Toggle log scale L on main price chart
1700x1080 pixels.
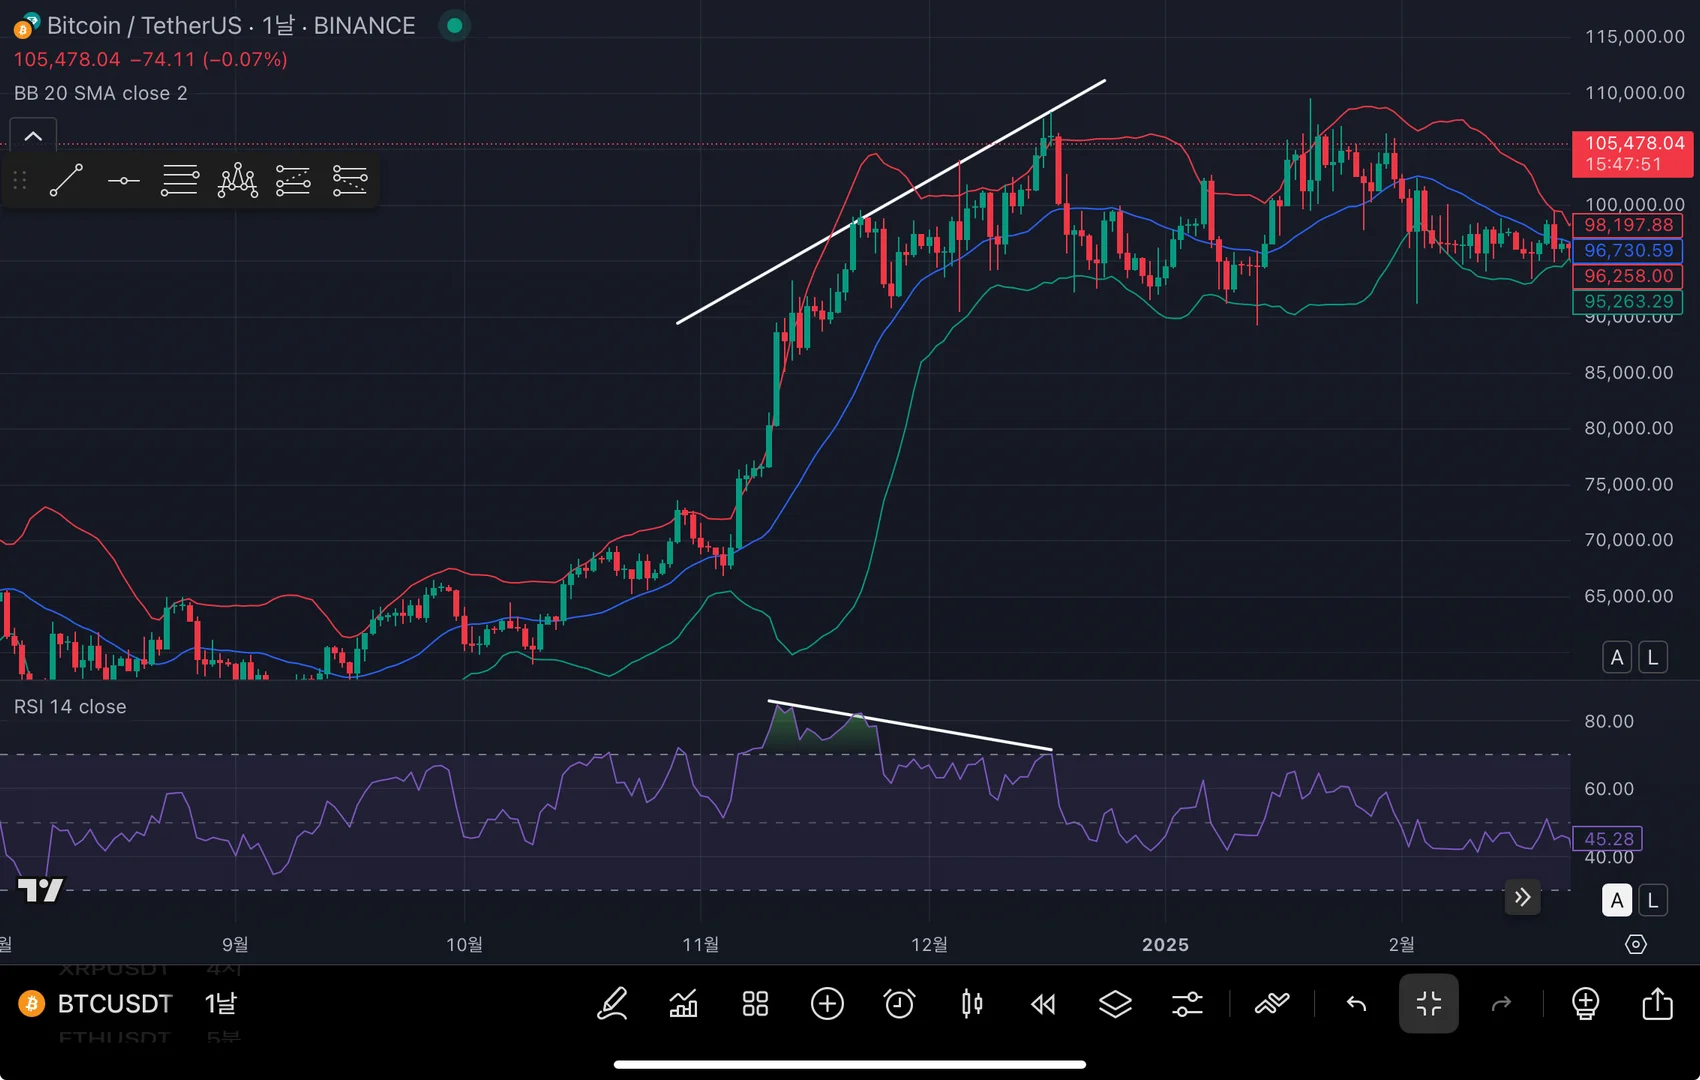(1653, 657)
